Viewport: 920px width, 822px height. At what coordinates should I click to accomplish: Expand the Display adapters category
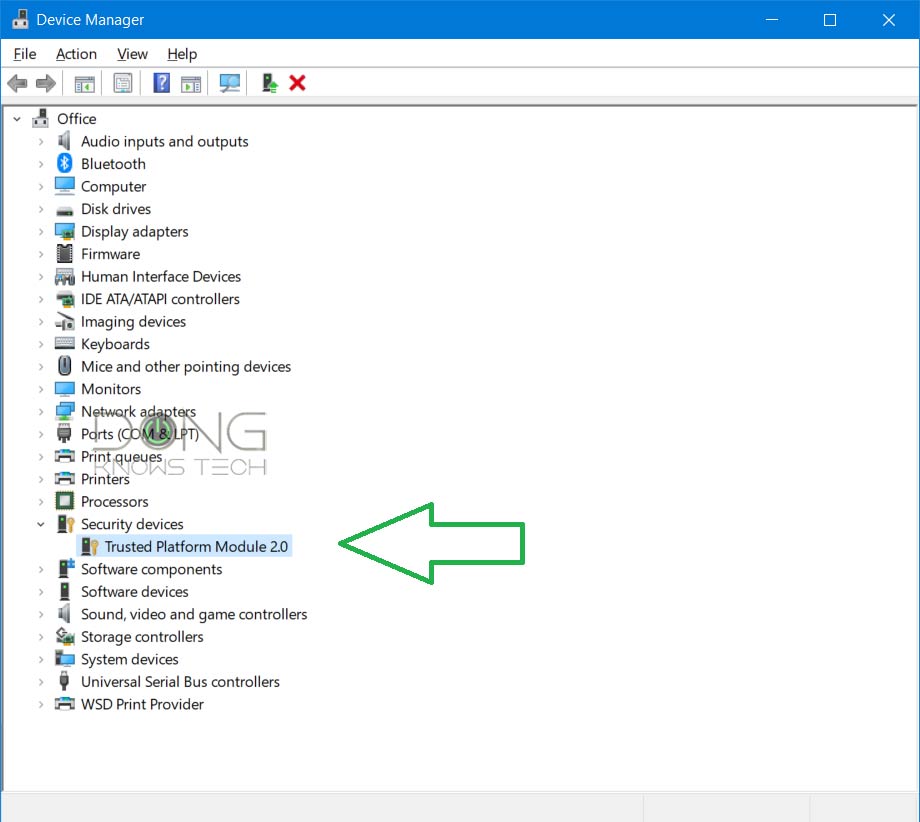point(40,232)
